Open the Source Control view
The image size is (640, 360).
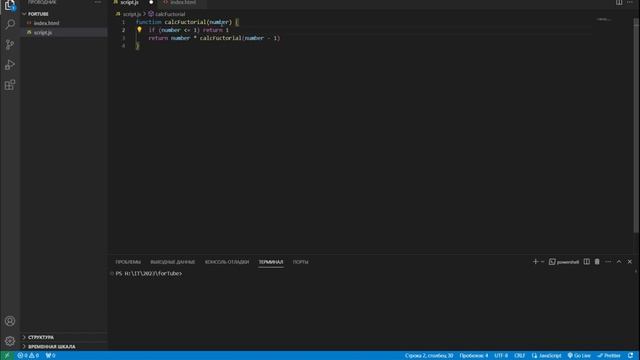[10, 44]
